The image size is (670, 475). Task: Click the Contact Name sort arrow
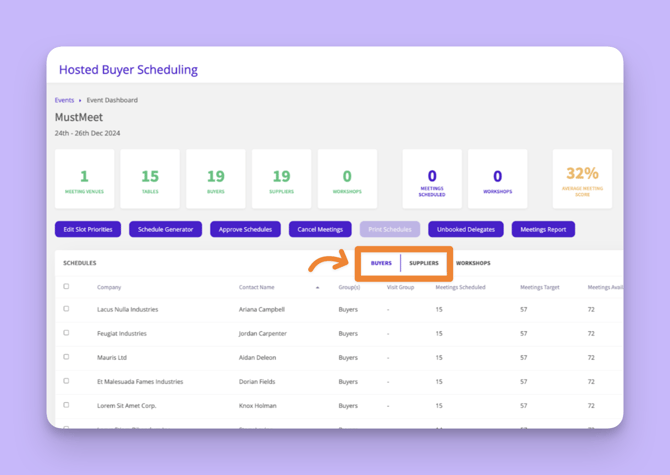[317, 287]
